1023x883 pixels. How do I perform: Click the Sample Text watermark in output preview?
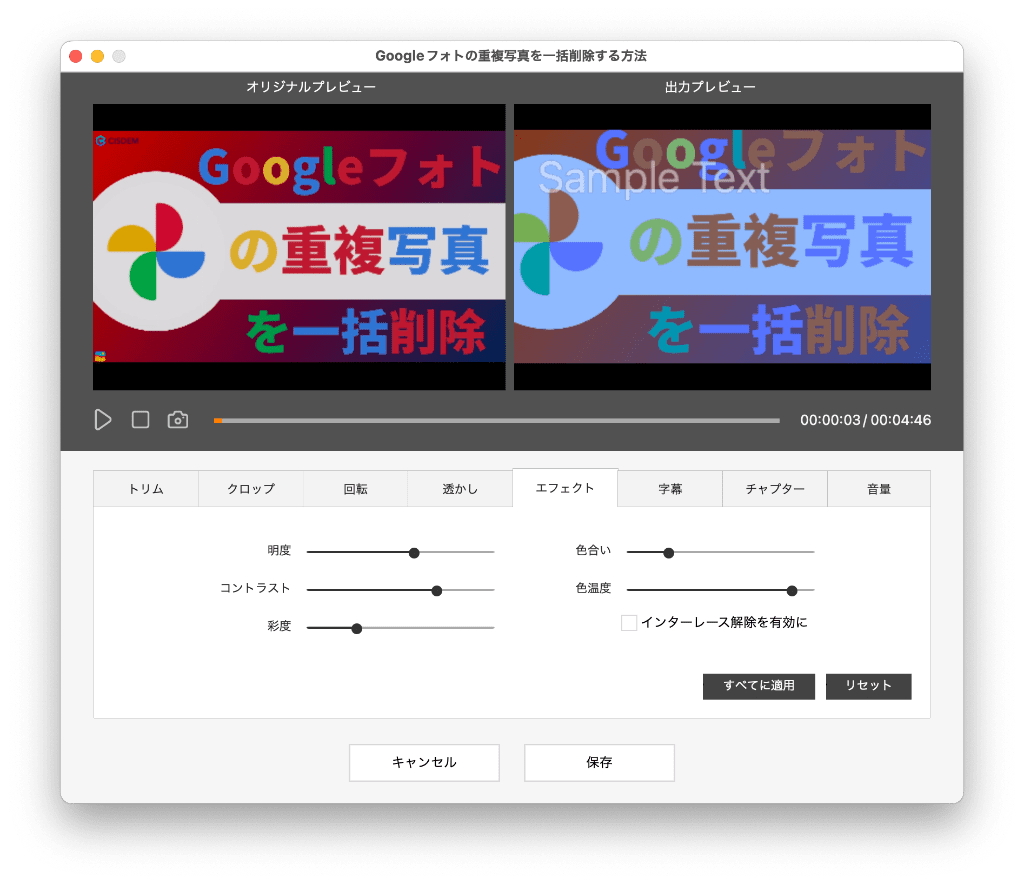(654, 178)
